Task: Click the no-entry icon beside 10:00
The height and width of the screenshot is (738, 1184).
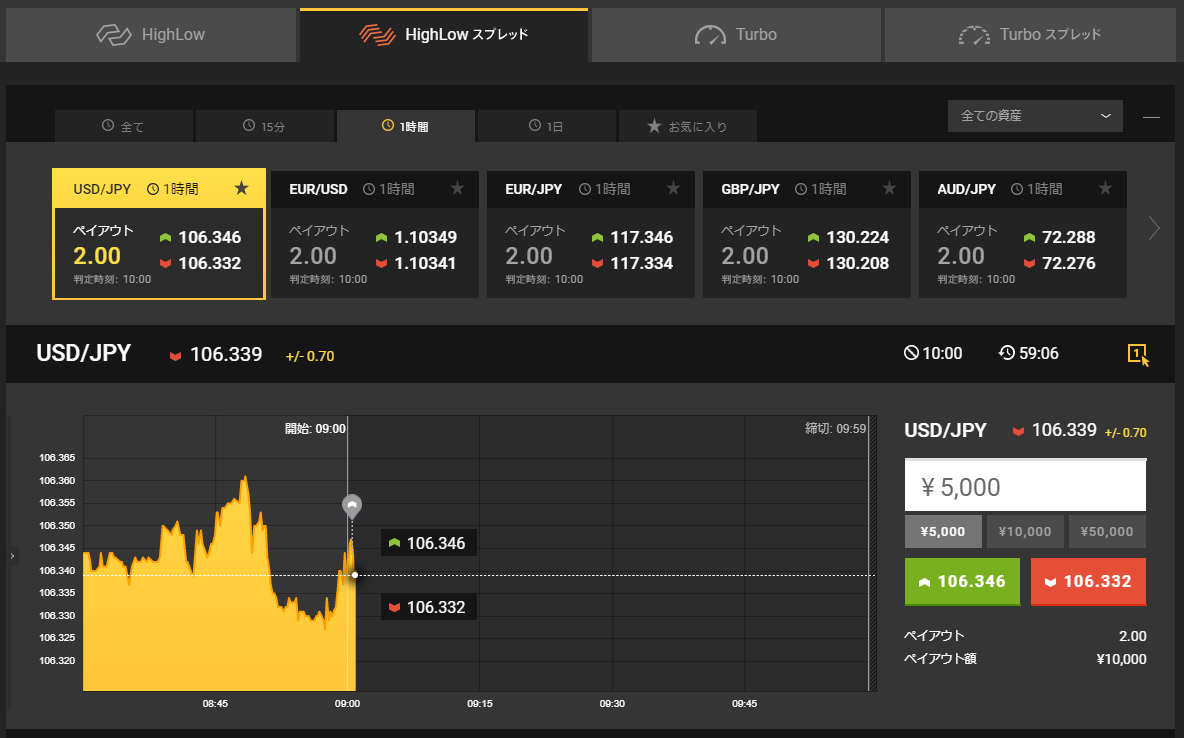Action: tap(910, 352)
